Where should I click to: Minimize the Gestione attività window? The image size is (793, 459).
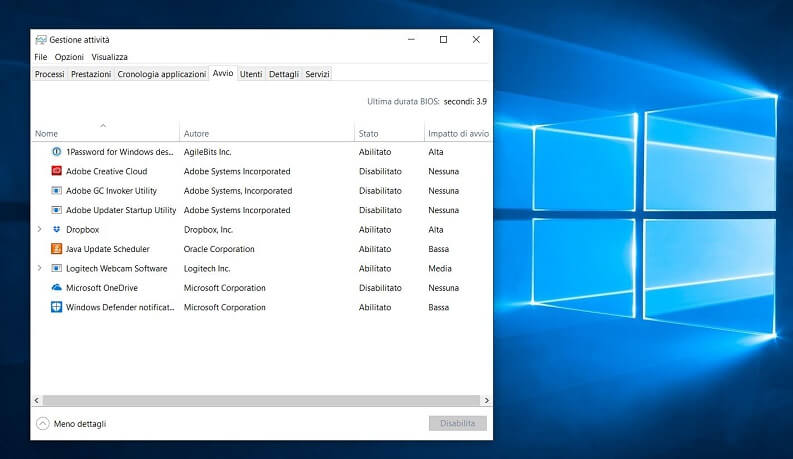[x=411, y=39]
